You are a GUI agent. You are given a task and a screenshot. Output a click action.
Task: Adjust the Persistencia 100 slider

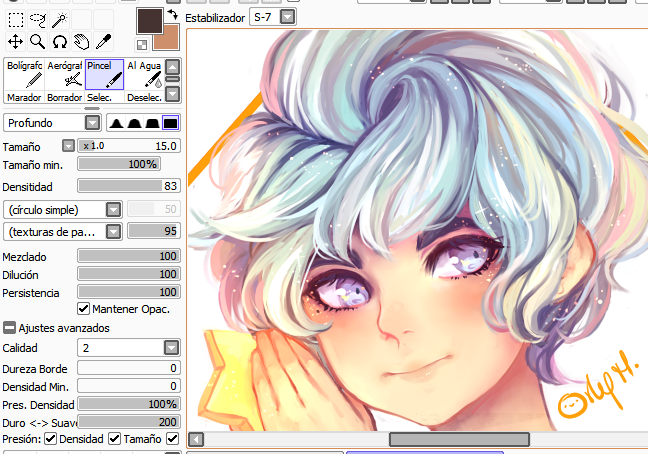(129, 292)
